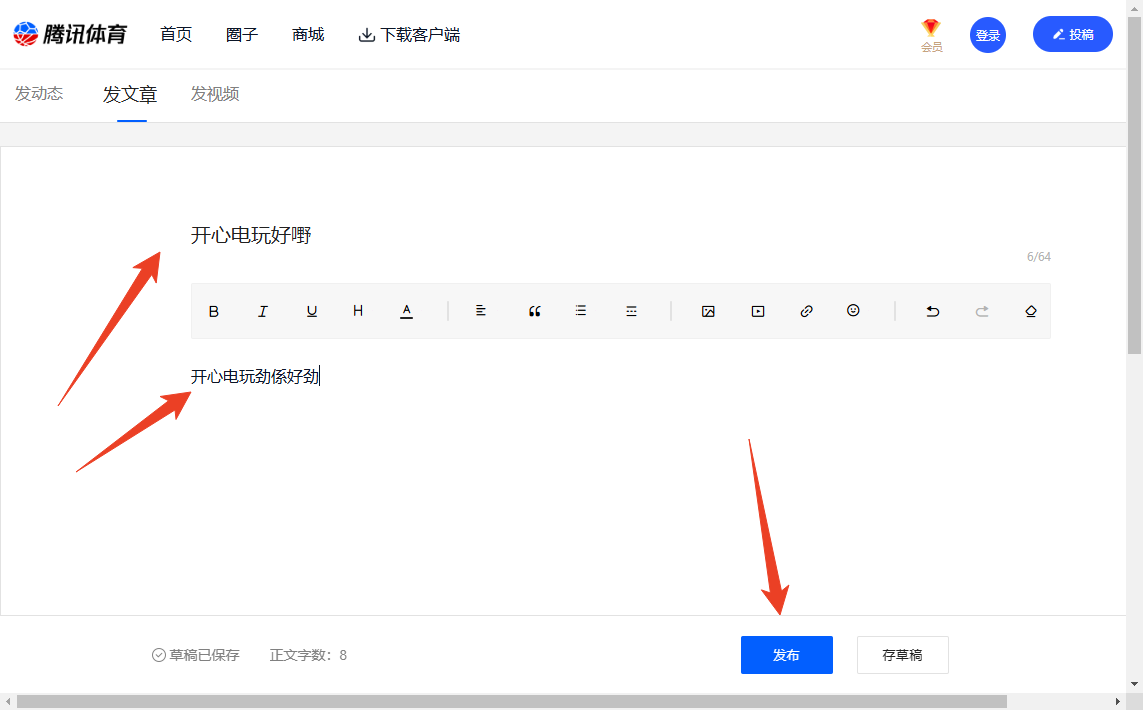Insert an image into article
This screenshot has width=1143, height=710.
708,311
